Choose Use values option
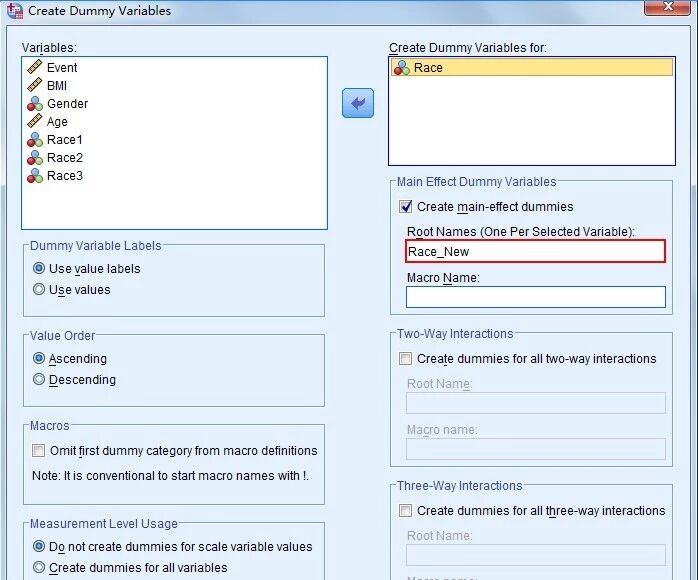Viewport: 698px width, 580px height. tap(72, 289)
